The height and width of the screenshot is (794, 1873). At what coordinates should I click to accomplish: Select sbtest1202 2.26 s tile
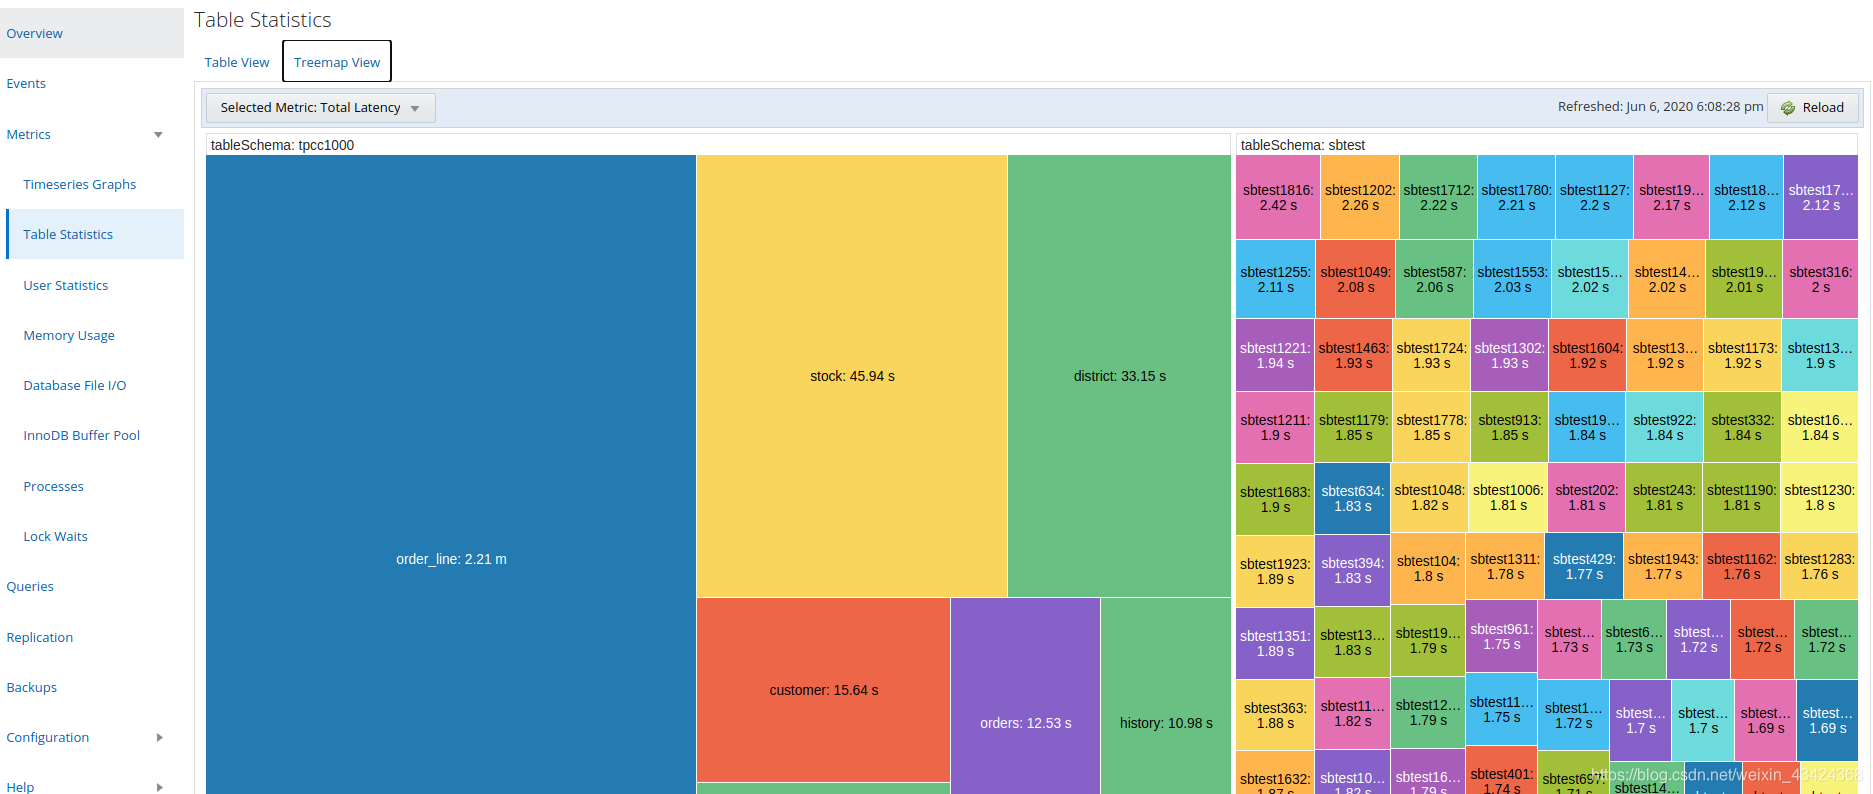1360,197
